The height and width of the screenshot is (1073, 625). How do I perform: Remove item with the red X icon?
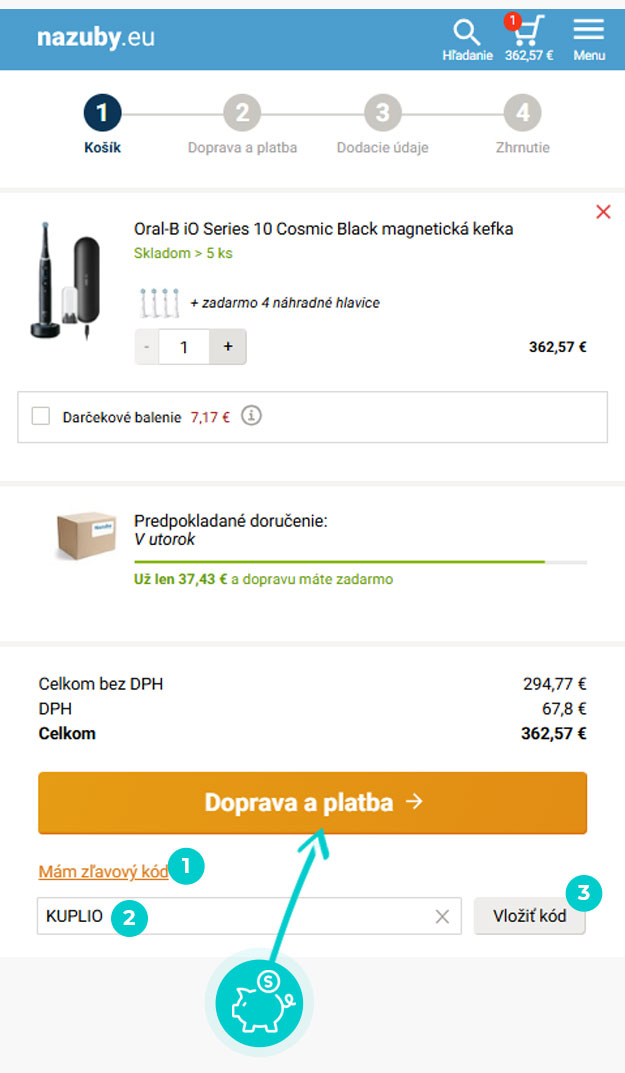coord(603,211)
